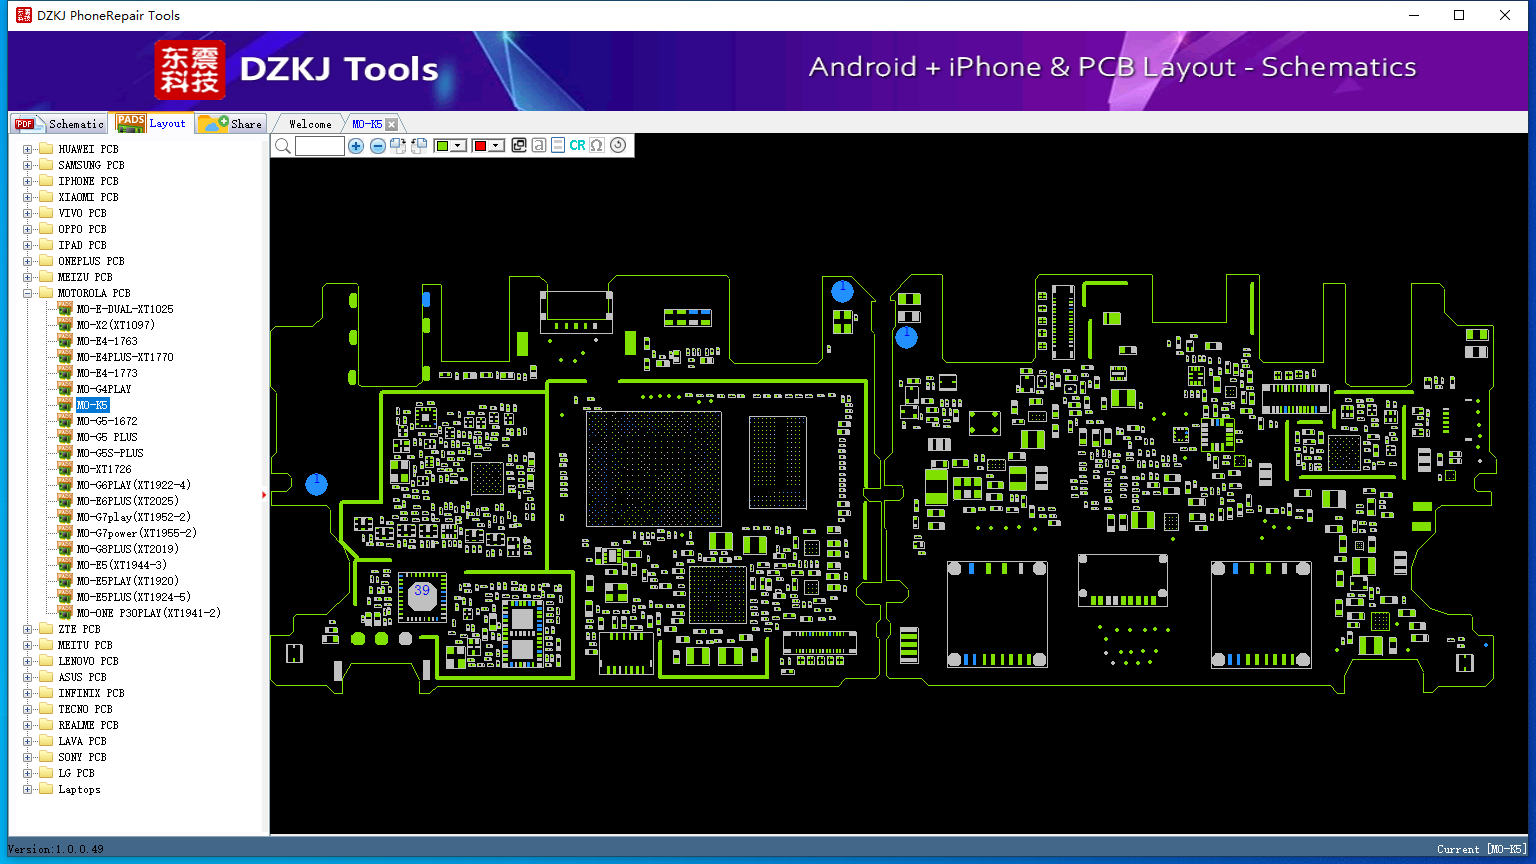Open the MO-XT1726 layout file
The image size is (1536, 864).
click(104, 469)
